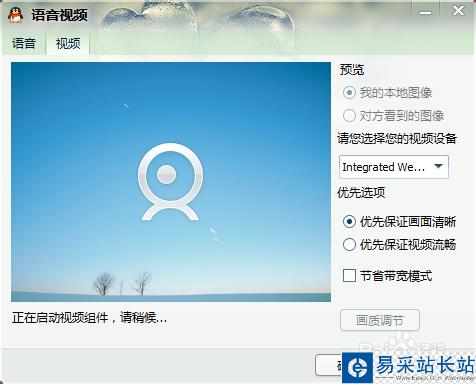This screenshot has width=476, height=384.
Task: Click the 请您选择您的视频设备 label
Action: click(x=397, y=138)
